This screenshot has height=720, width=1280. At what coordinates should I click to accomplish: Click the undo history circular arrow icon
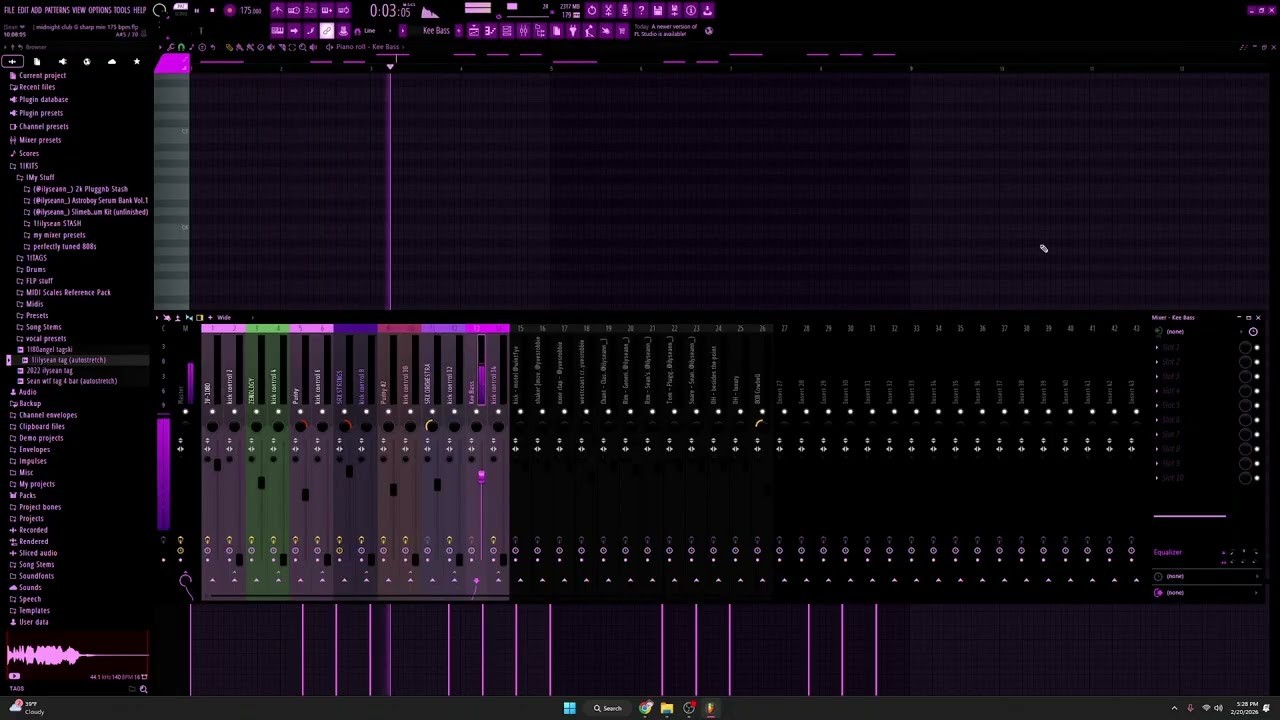point(591,11)
